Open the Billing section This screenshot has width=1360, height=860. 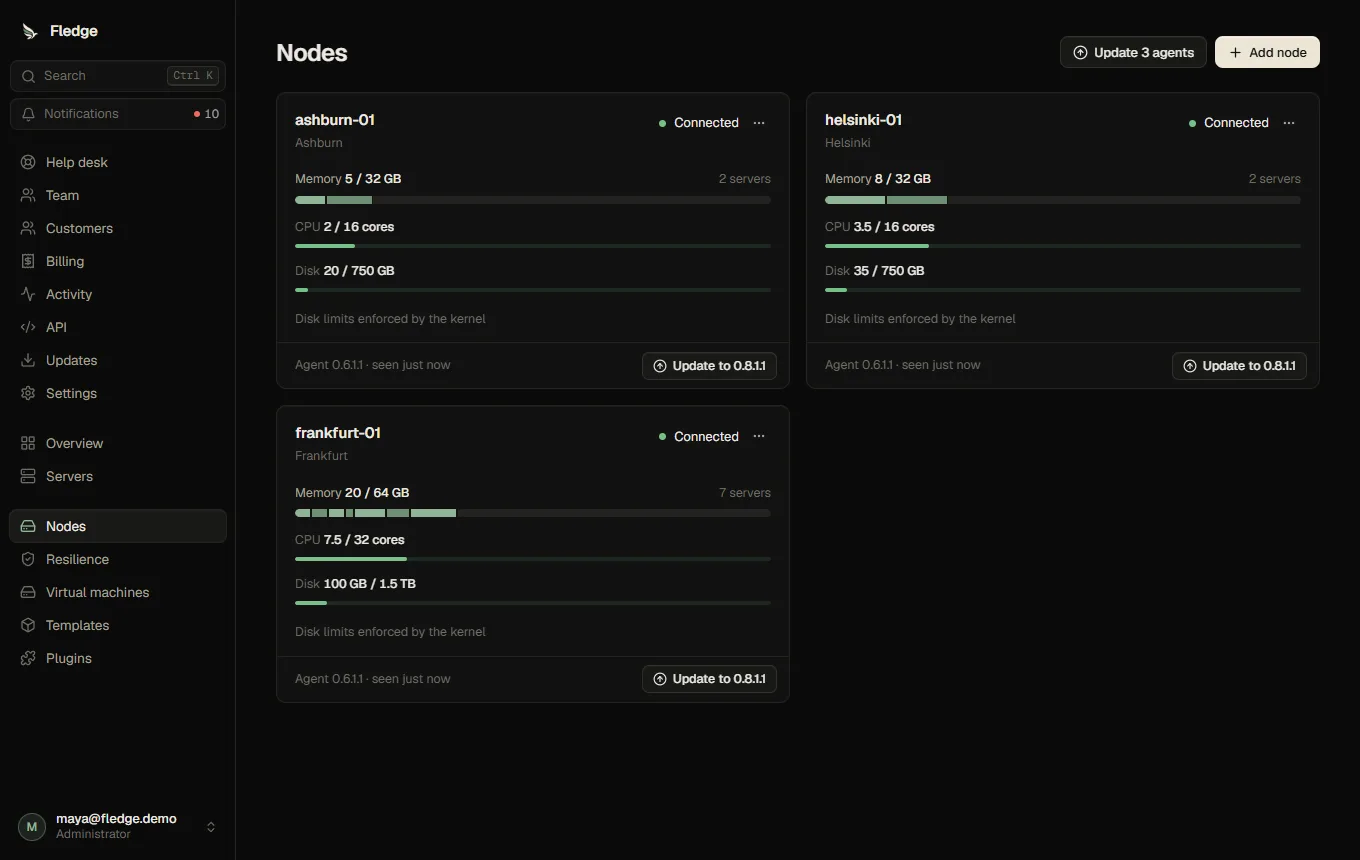click(x=118, y=261)
